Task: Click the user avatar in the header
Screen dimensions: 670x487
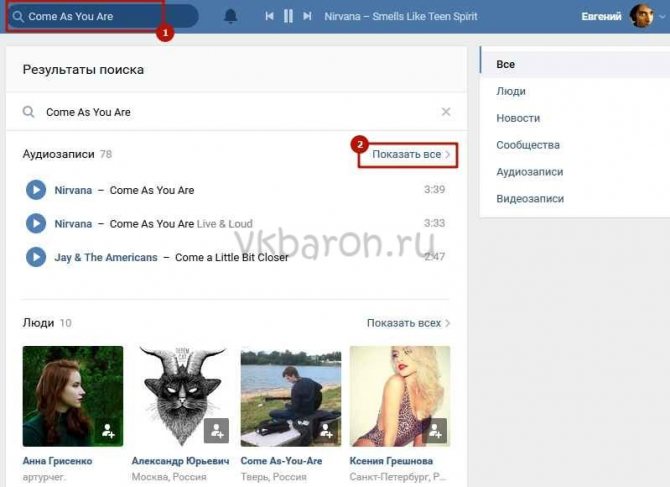Action: coord(642,16)
